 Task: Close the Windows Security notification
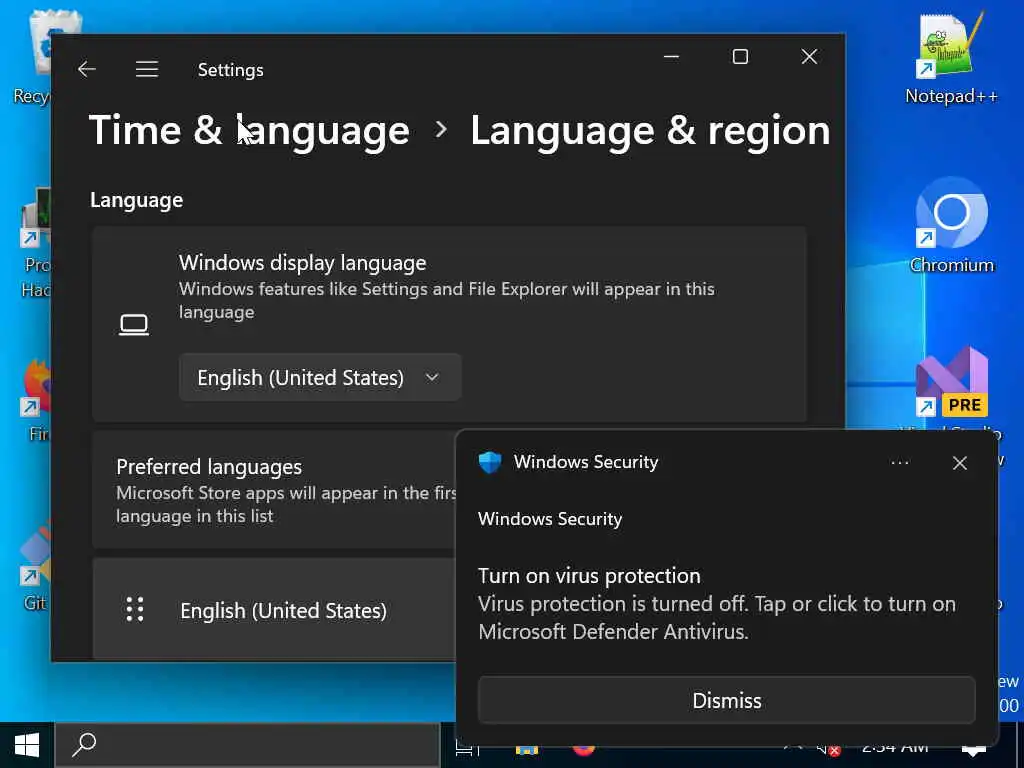(959, 463)
